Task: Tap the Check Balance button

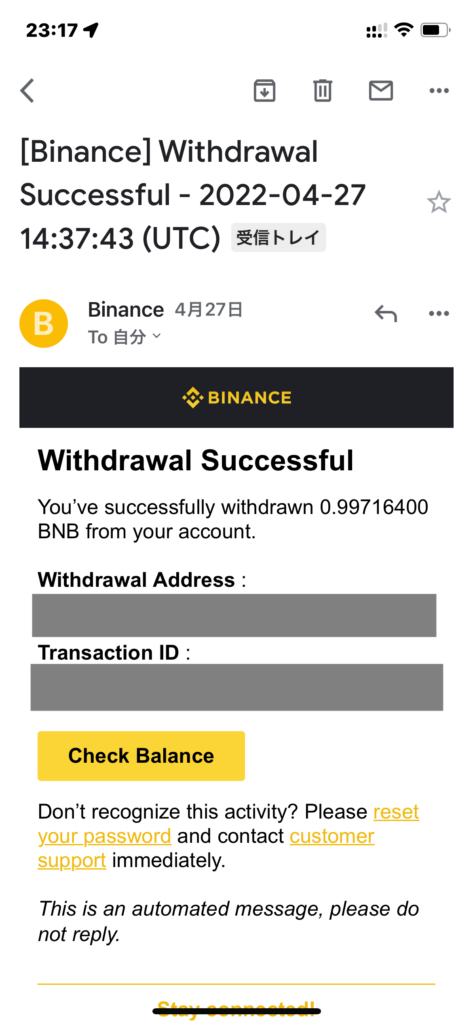Action: 141,756
